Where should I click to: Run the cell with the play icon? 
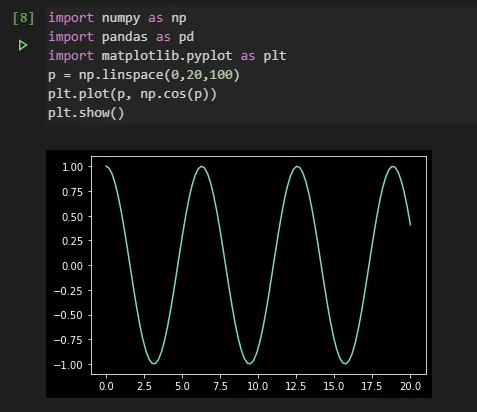click(x=23, y=45)
